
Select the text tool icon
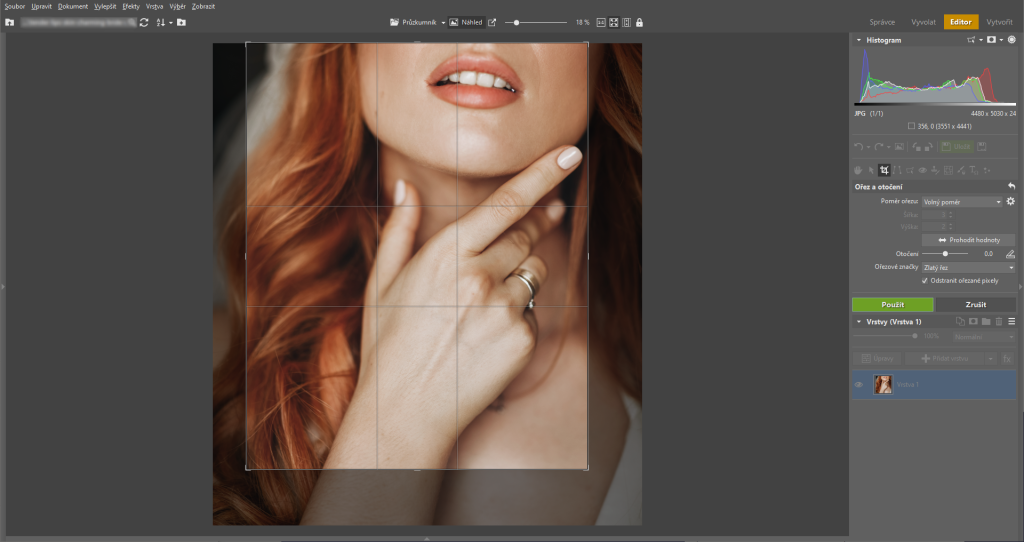[974, 170]
